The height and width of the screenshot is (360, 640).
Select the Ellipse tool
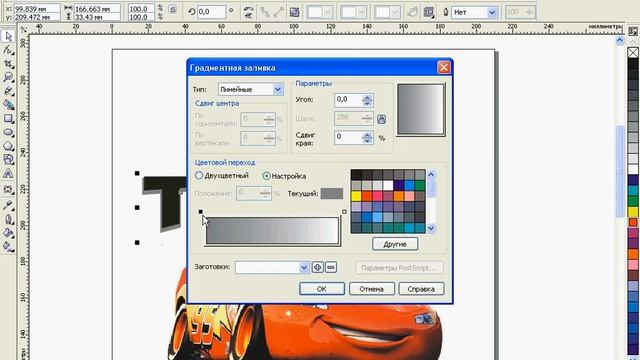tap(8, 132)
